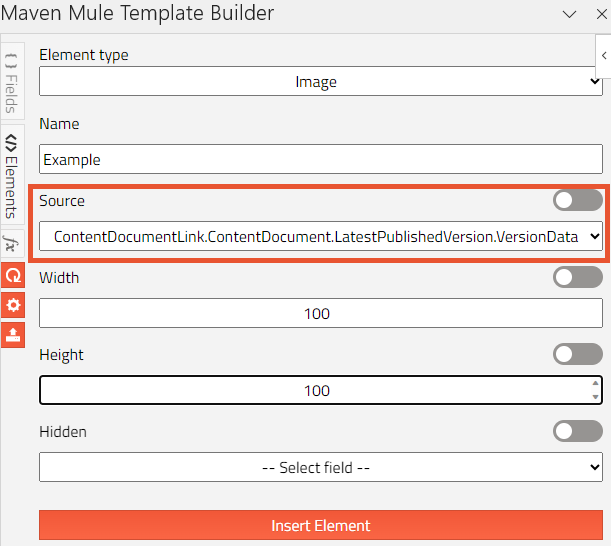Open the Fields side tab
Screen dimensions: 611x546
[12, 81]
